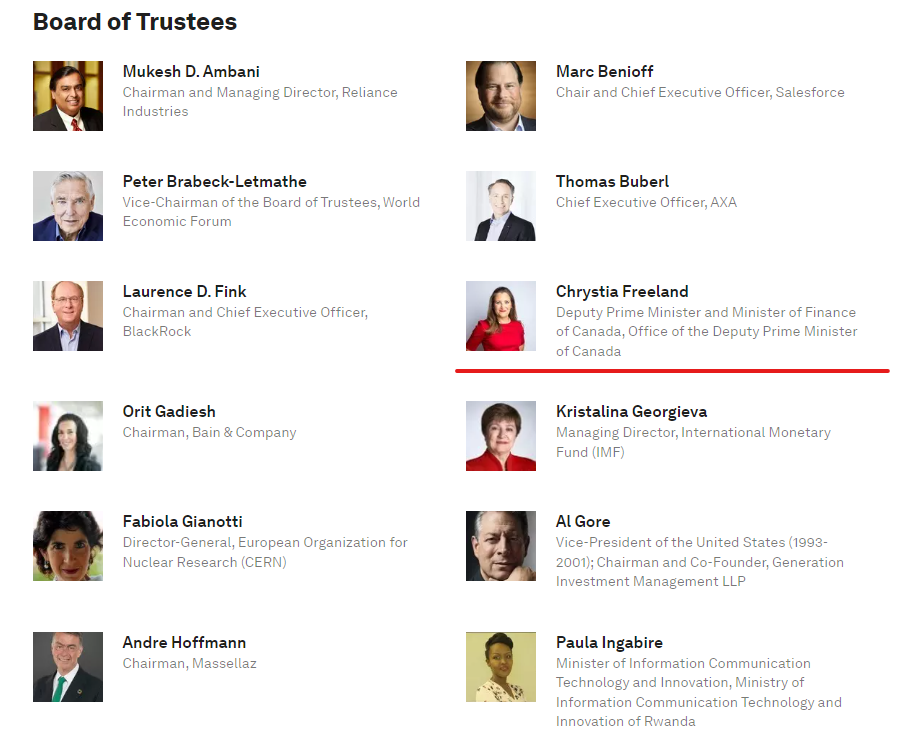This screenshot has height=747, width=916.
Task: Open the photo beside Laurence D. Fink
Action: (x=68, y=316)
